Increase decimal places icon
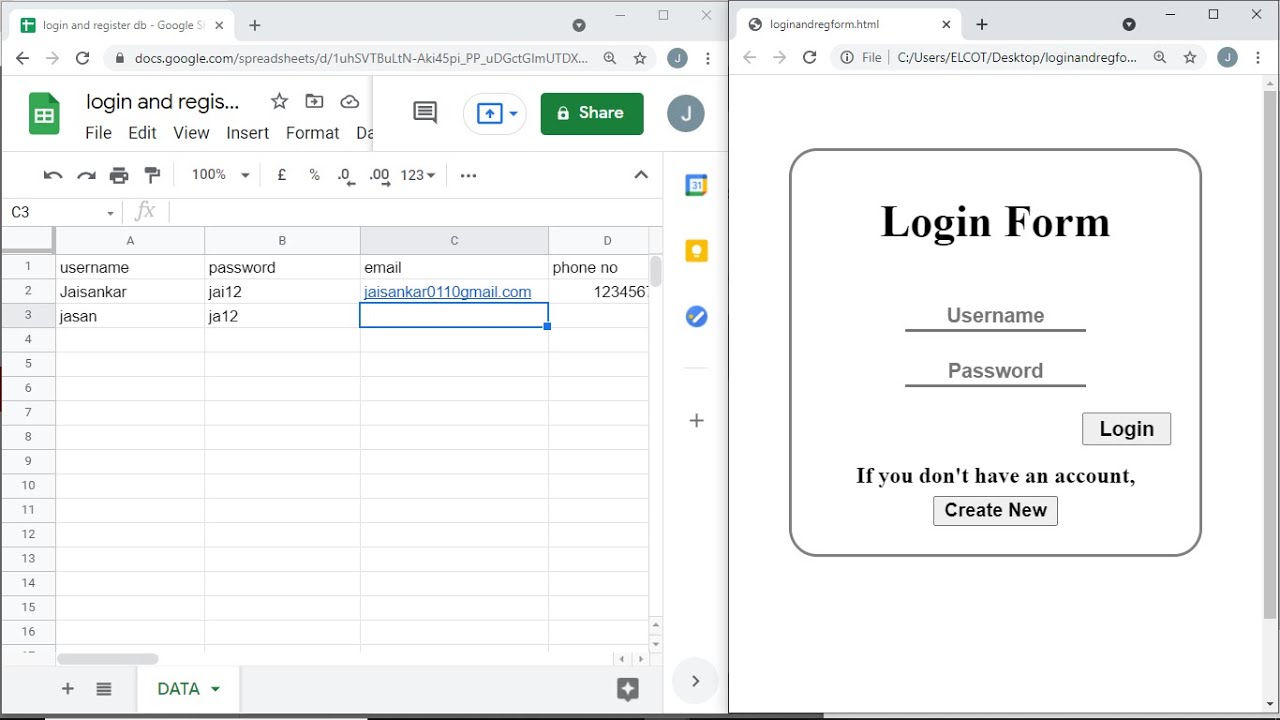 pos(379,176)
